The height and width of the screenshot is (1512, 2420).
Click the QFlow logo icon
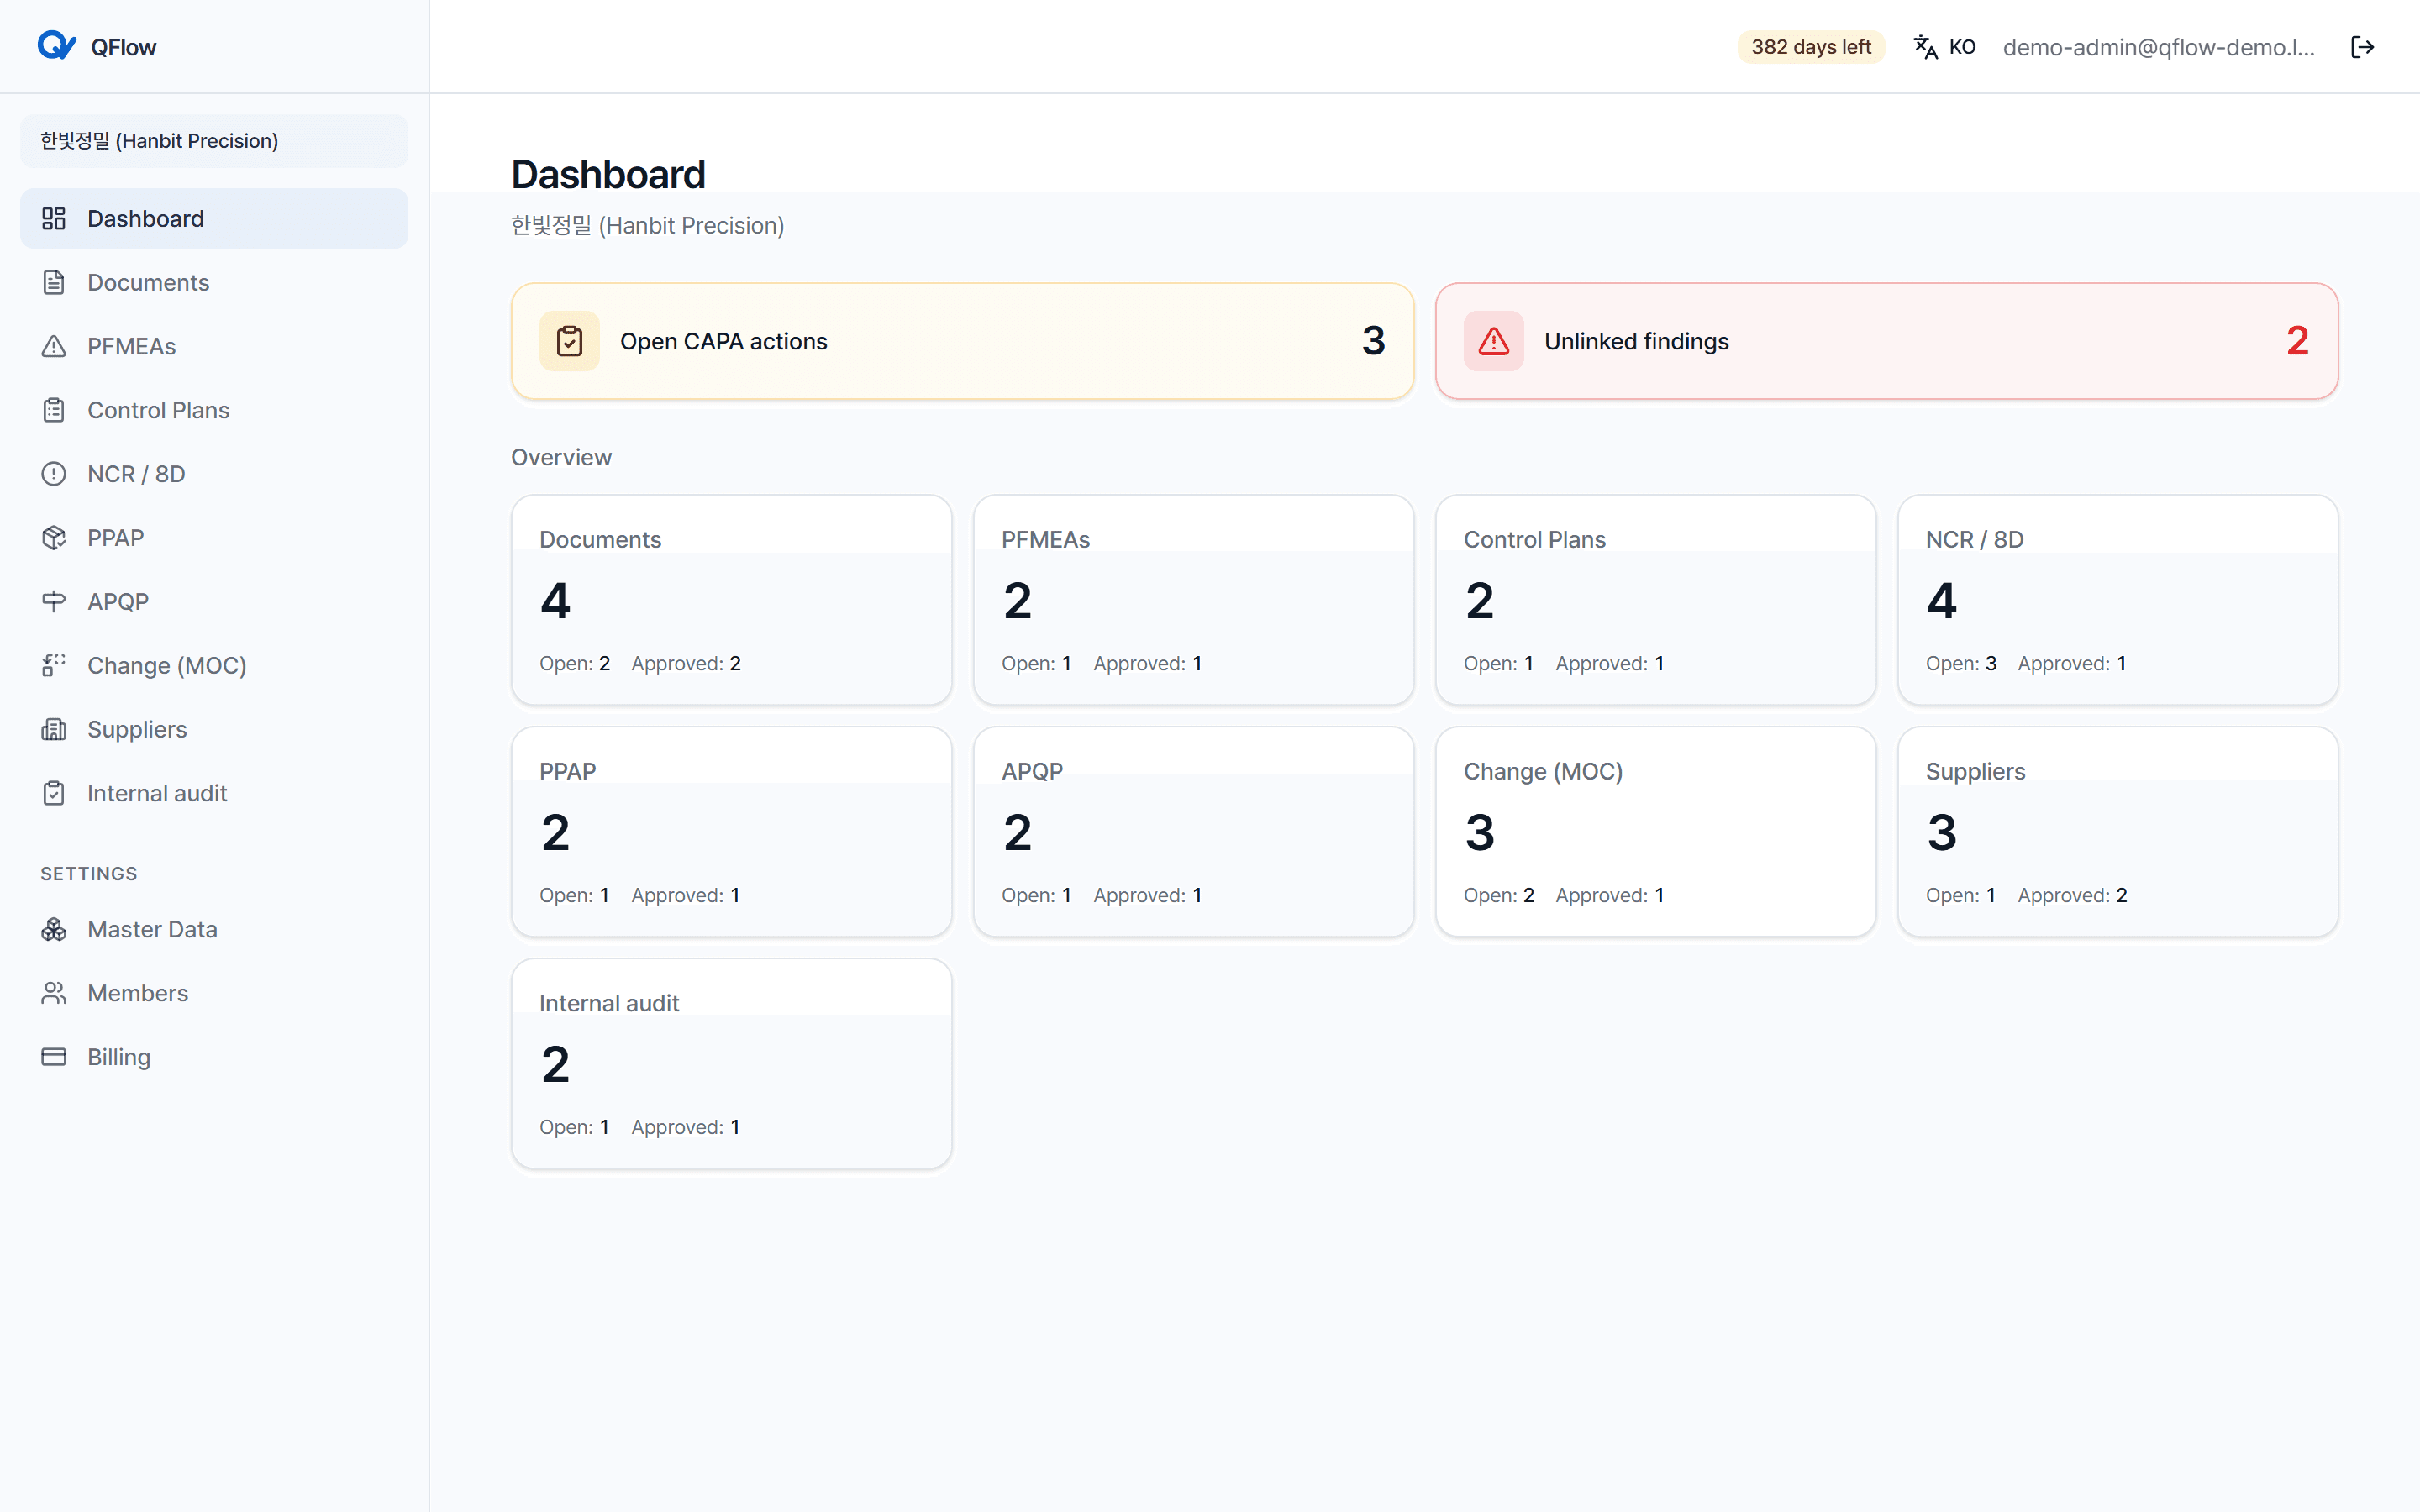tap(57, 46)
